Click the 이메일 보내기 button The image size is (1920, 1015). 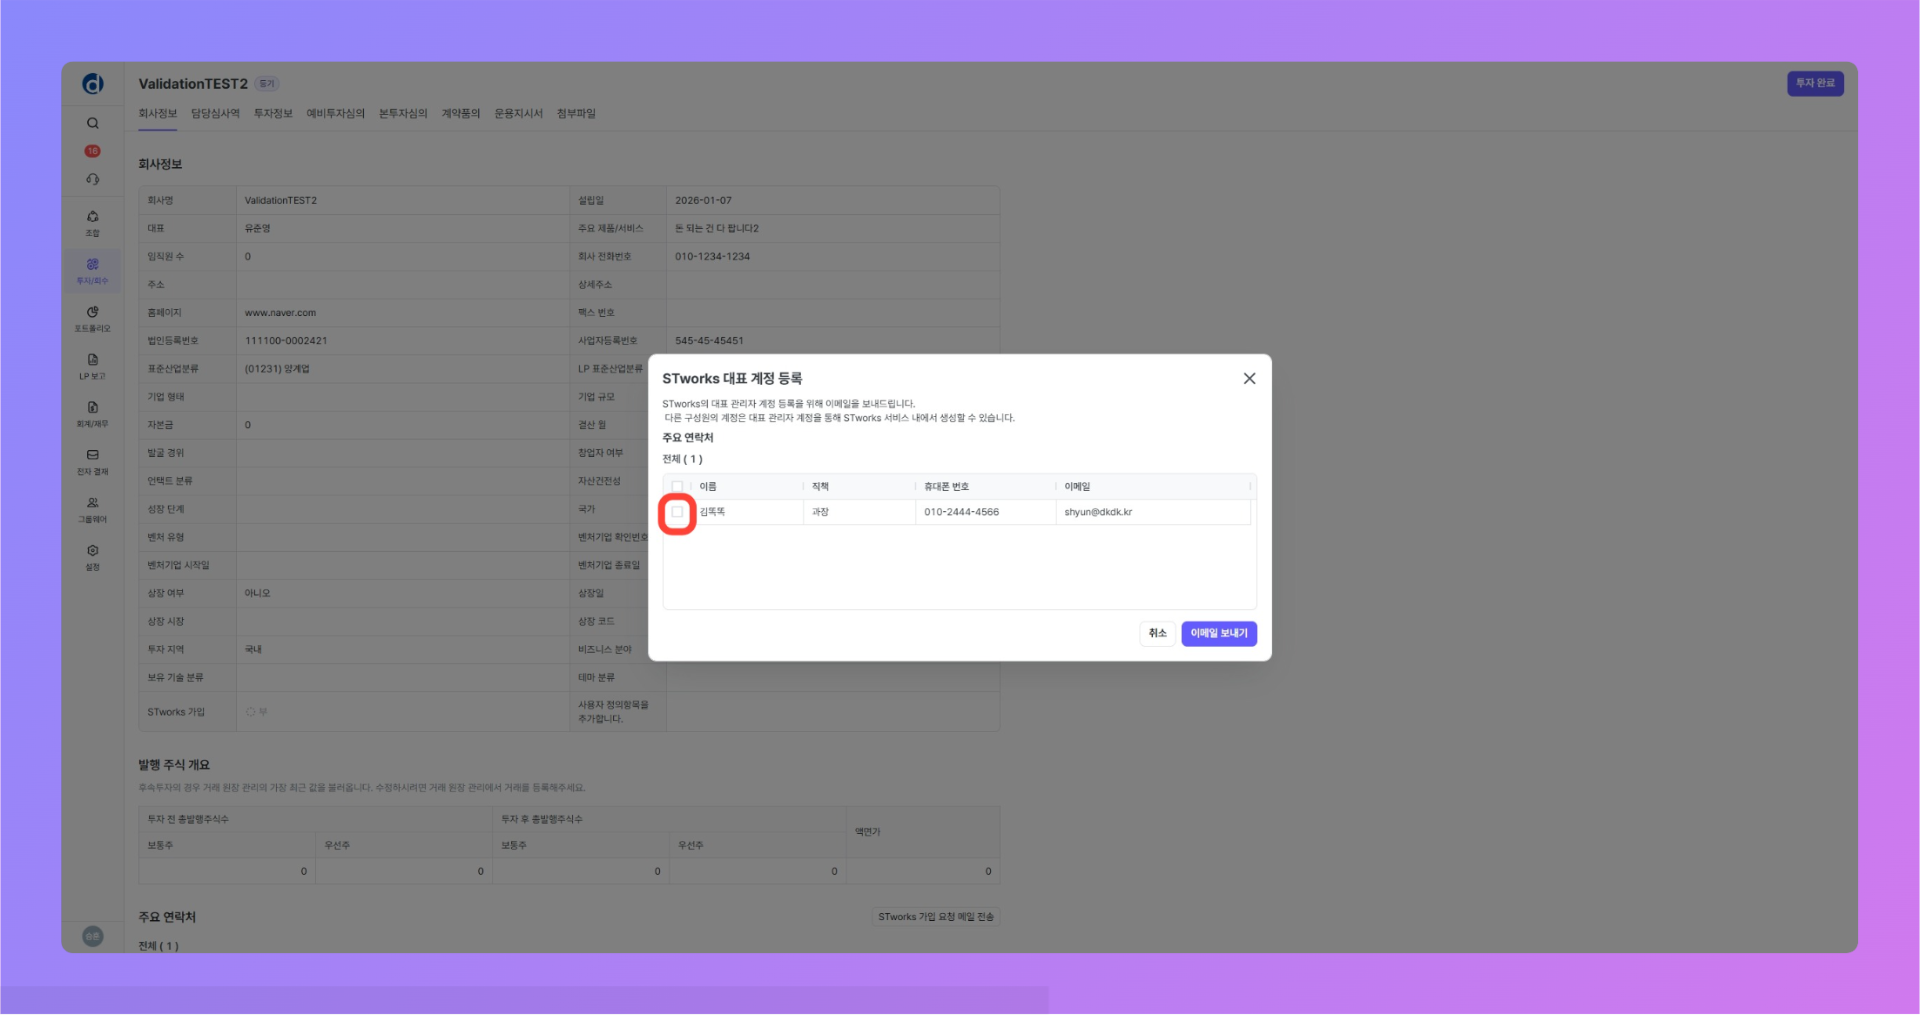[x=1218, y=633]
